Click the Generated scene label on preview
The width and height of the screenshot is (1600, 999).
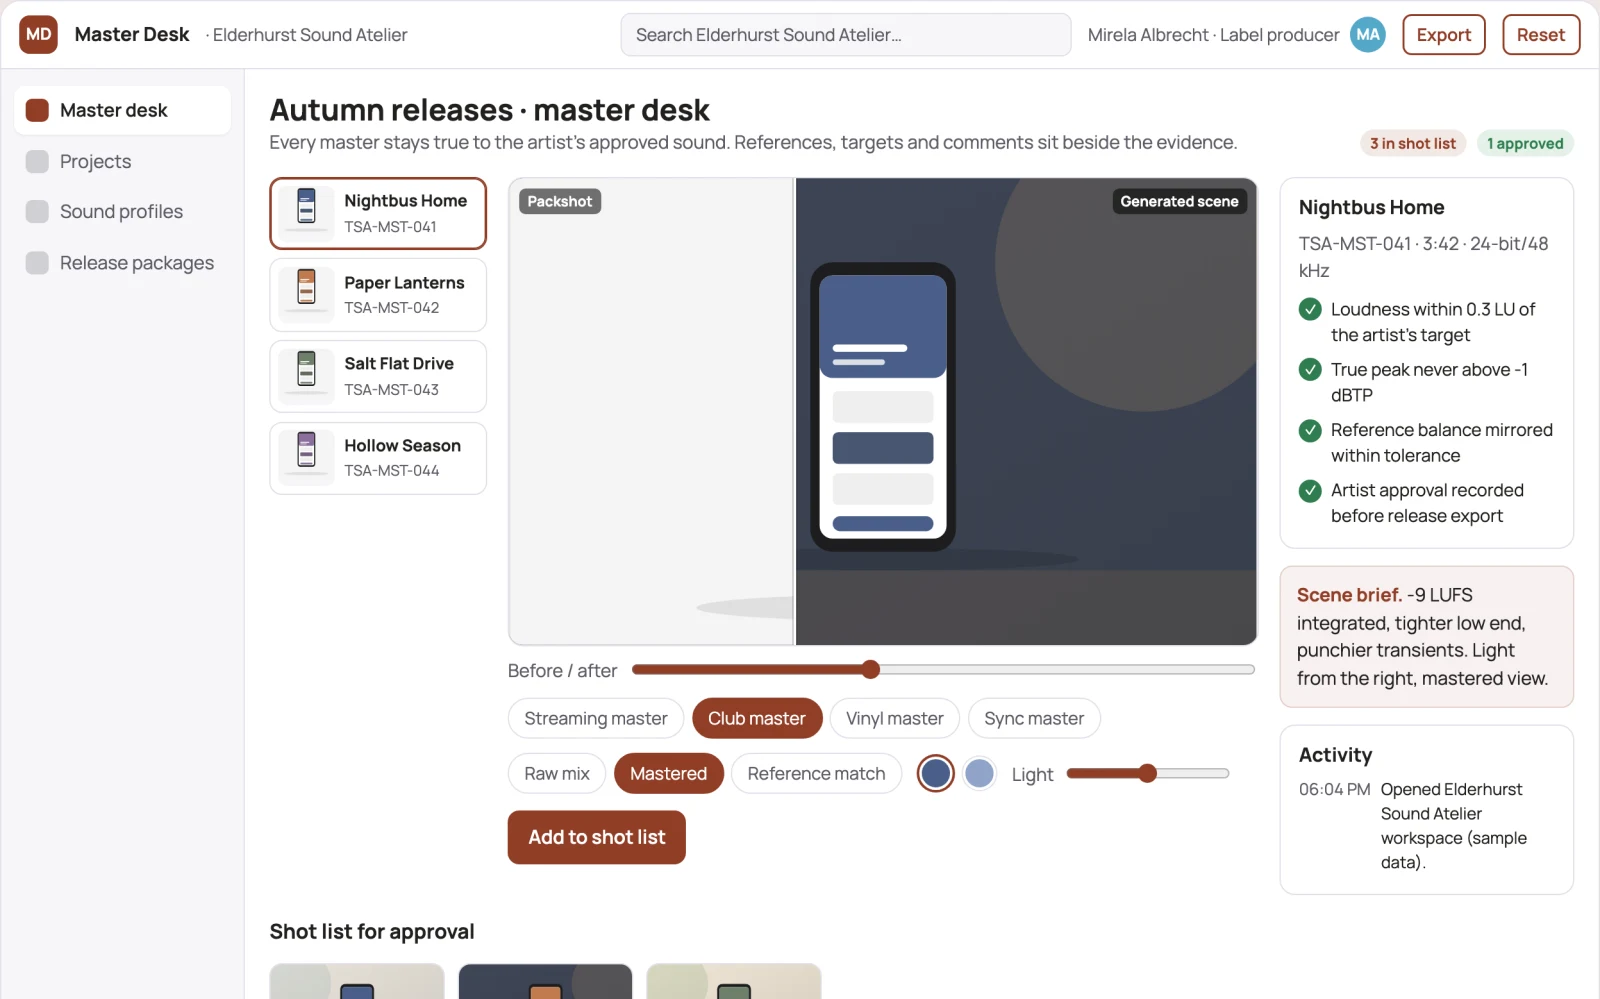(x=1179, y=201)
